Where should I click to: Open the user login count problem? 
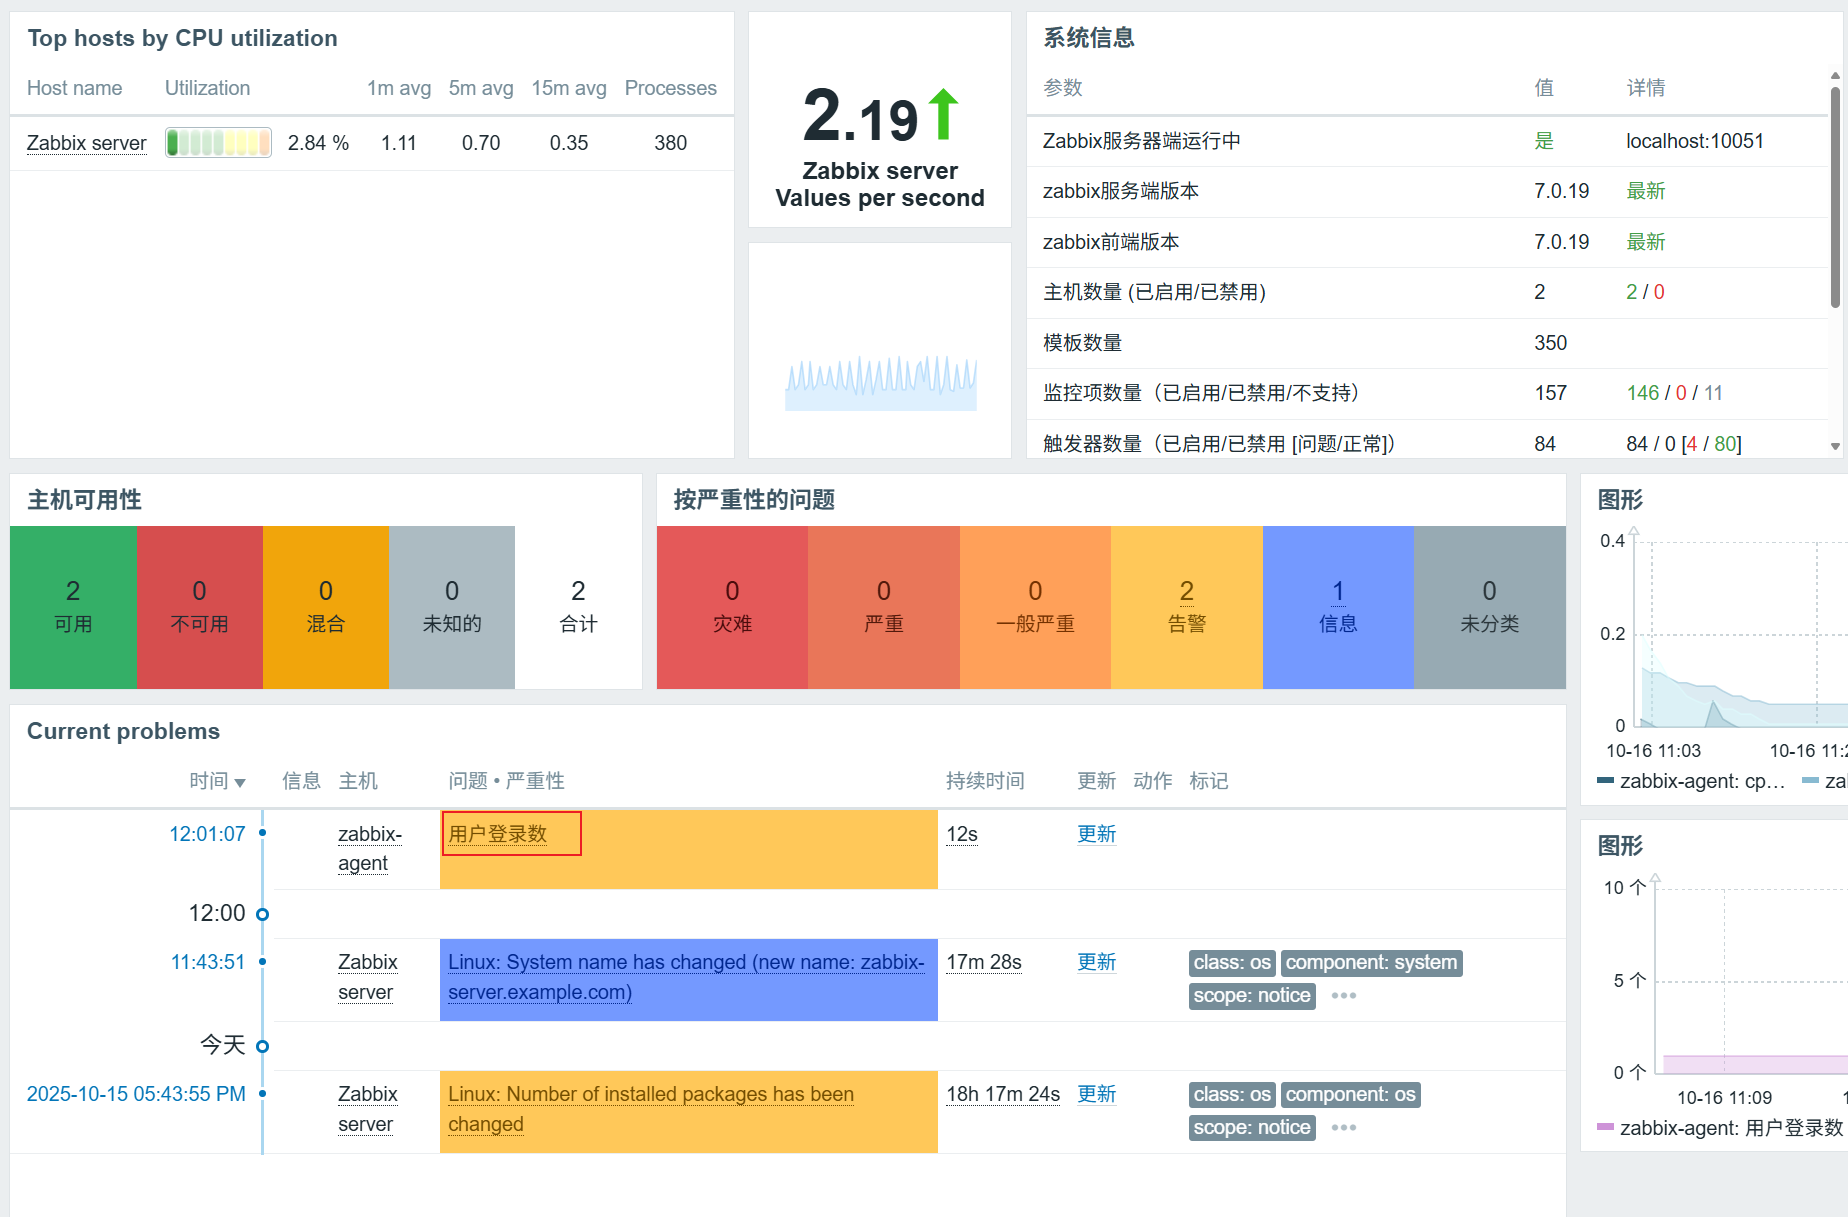[x=498, y=834]
